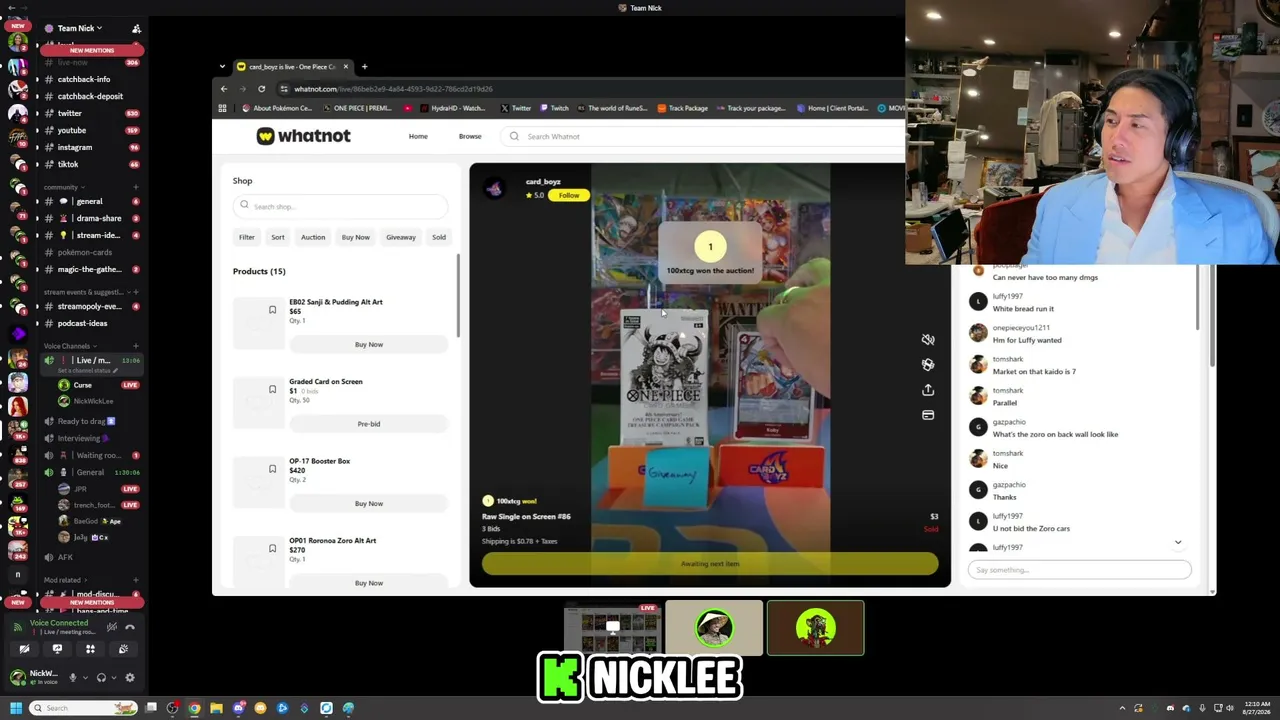This screenshot has width=1280, height=720.
Task: Click the Search shop field
Action: (340, 206)
